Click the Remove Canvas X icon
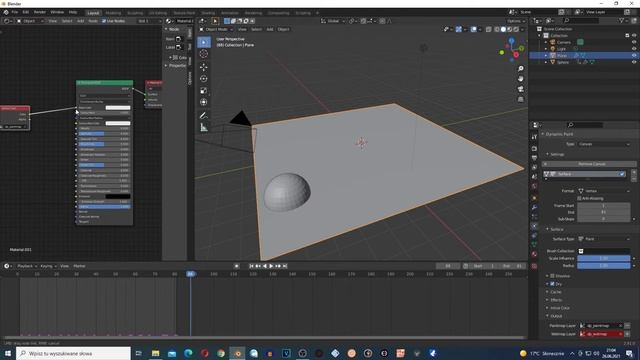Screen dimensions: 640x360 pos(545,164)
